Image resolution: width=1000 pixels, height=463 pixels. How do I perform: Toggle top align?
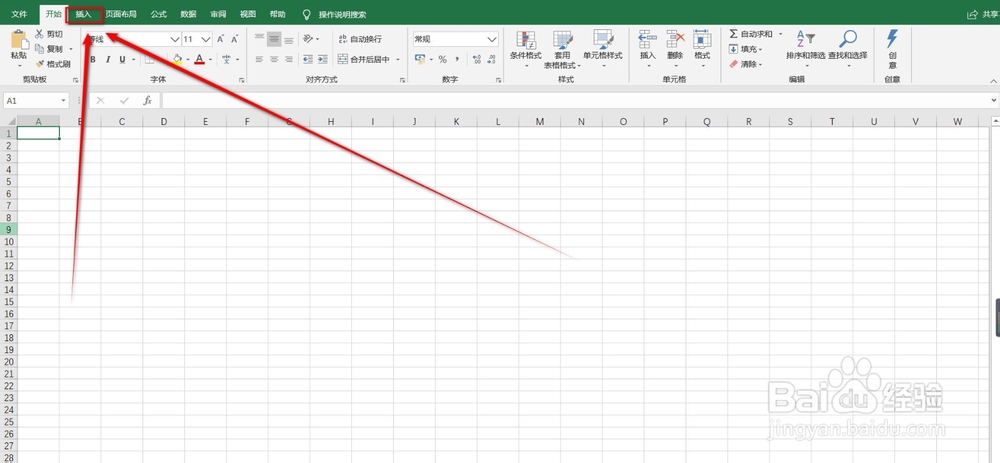[259, 39]
